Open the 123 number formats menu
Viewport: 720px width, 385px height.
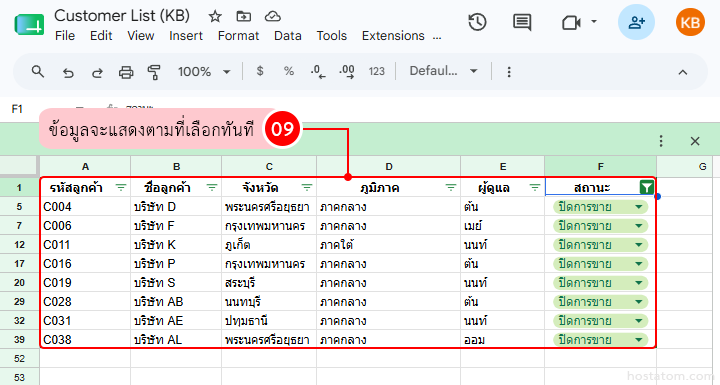tap(377, 71)
